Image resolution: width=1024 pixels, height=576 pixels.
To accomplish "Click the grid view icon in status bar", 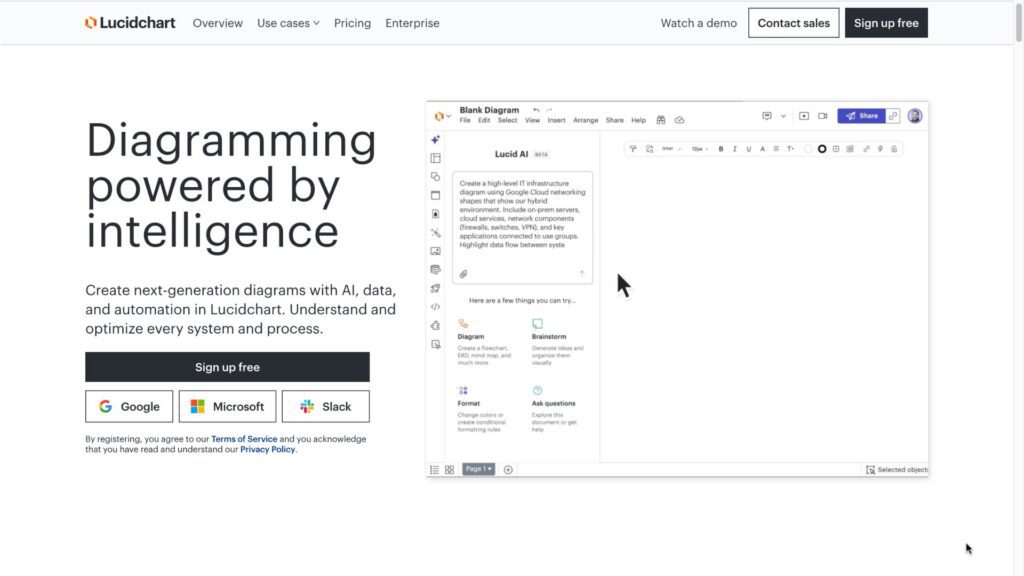I will point(449,470).
